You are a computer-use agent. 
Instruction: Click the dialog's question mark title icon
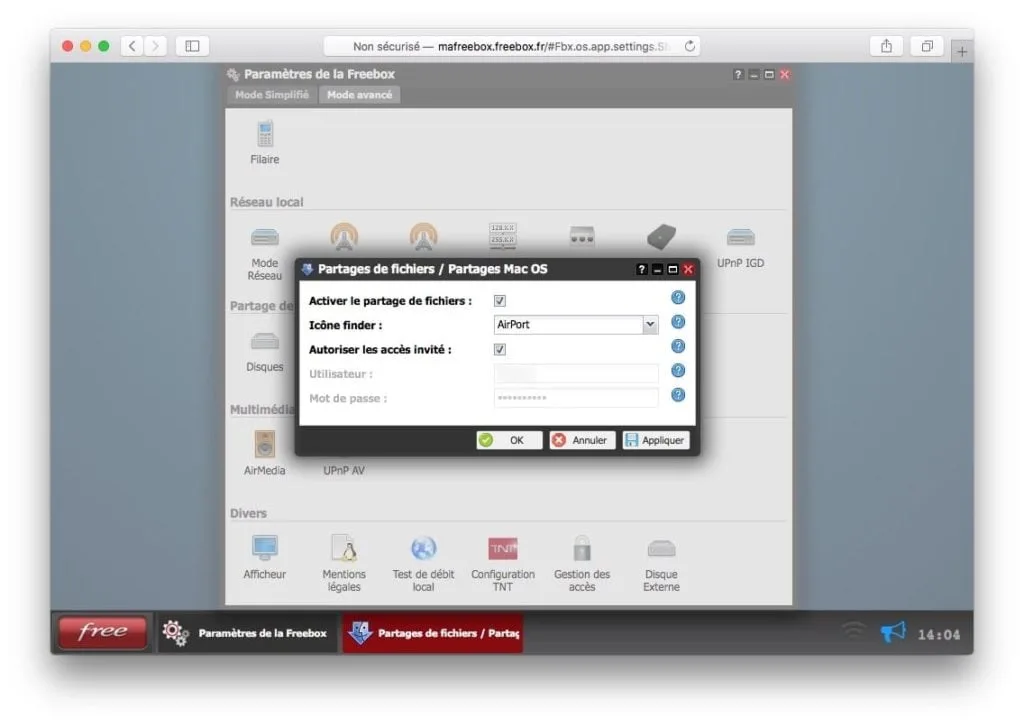641,269
